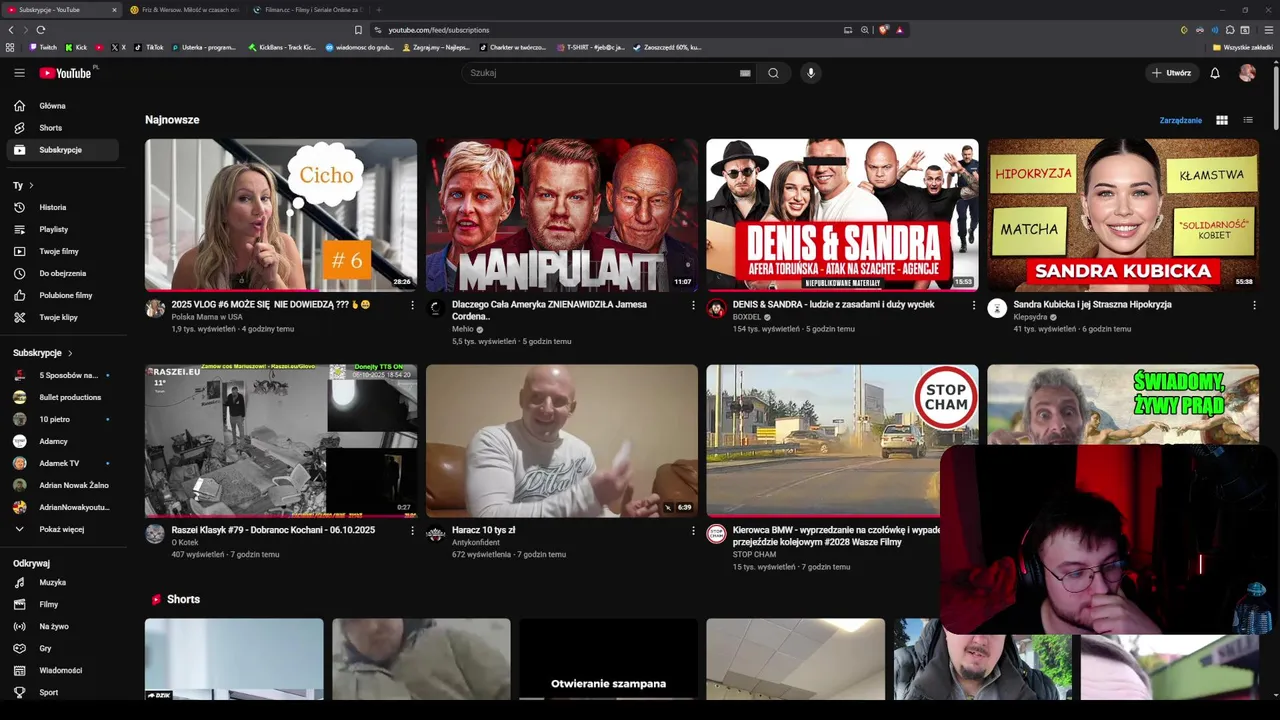Open the Brave main menu button
Image resolution: width=1280 pixels, height=720 pixels.
click(x=1269, y=30)
